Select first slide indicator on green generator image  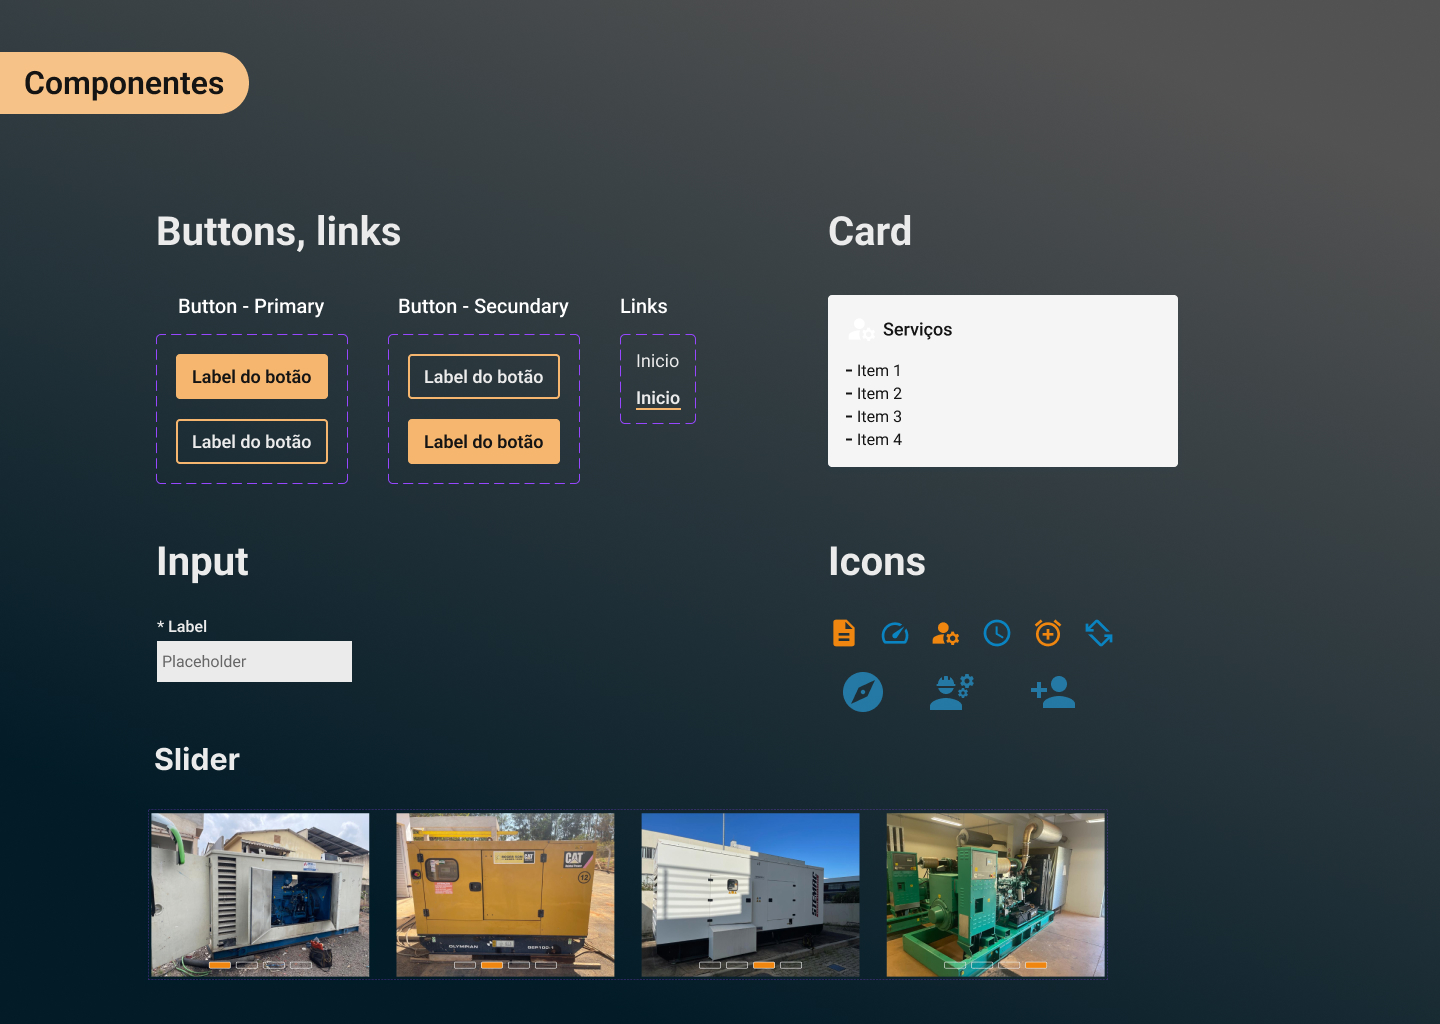point(955,965)
